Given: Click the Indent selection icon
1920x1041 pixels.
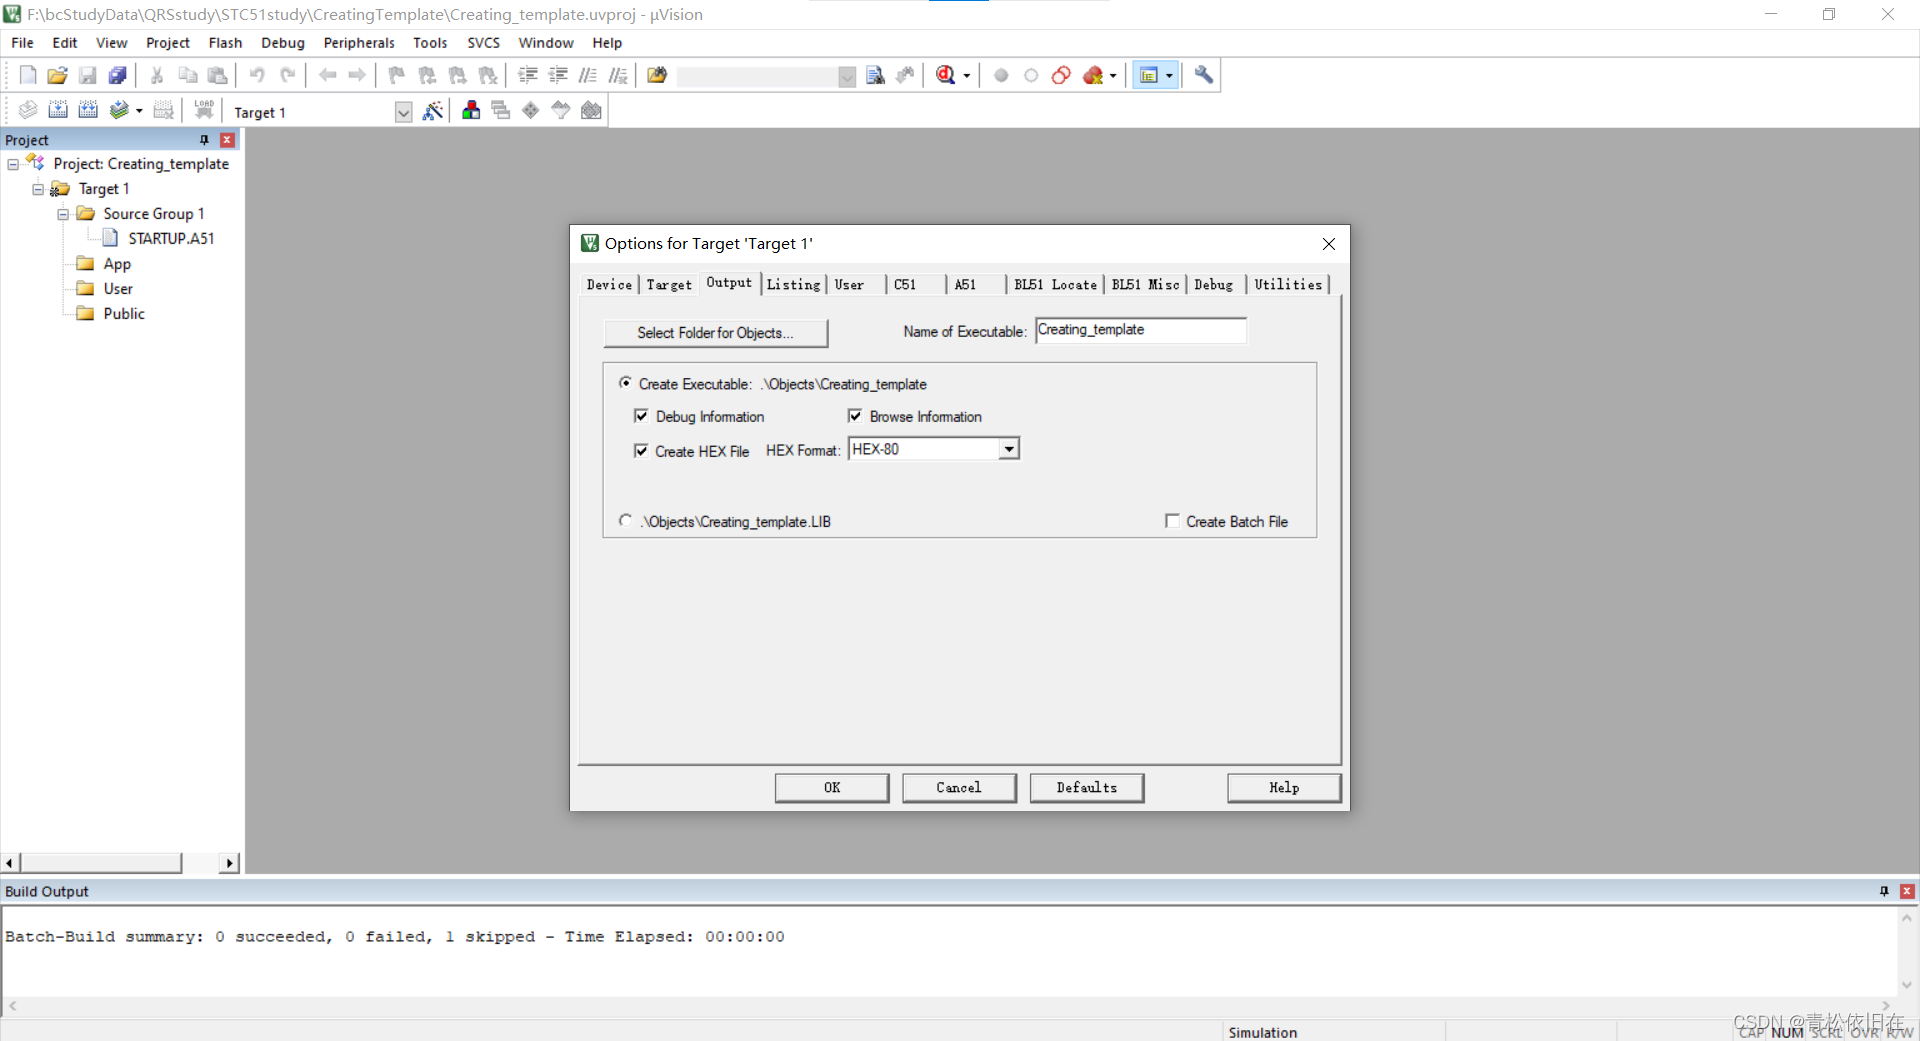Looking at the screenshot, I should pos(528,75).
